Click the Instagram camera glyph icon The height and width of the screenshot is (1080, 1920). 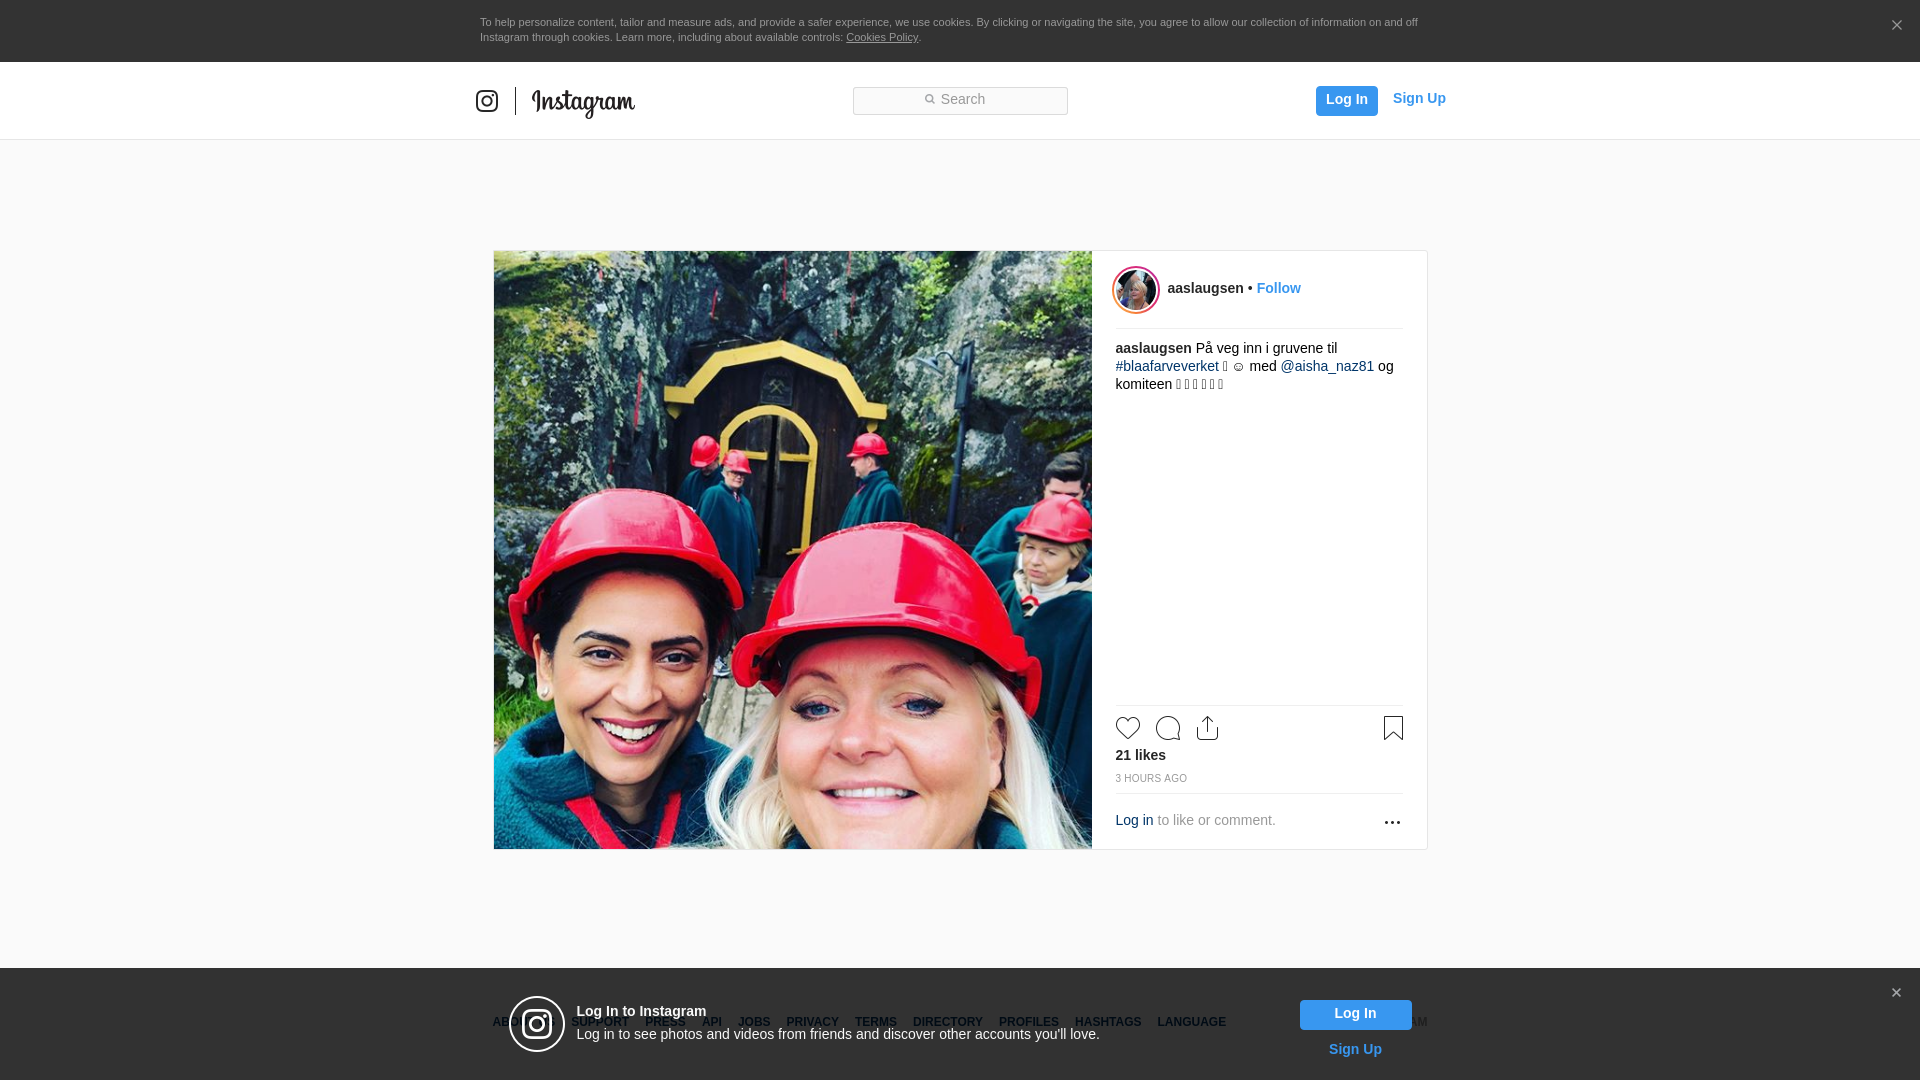tap(487, 101)
